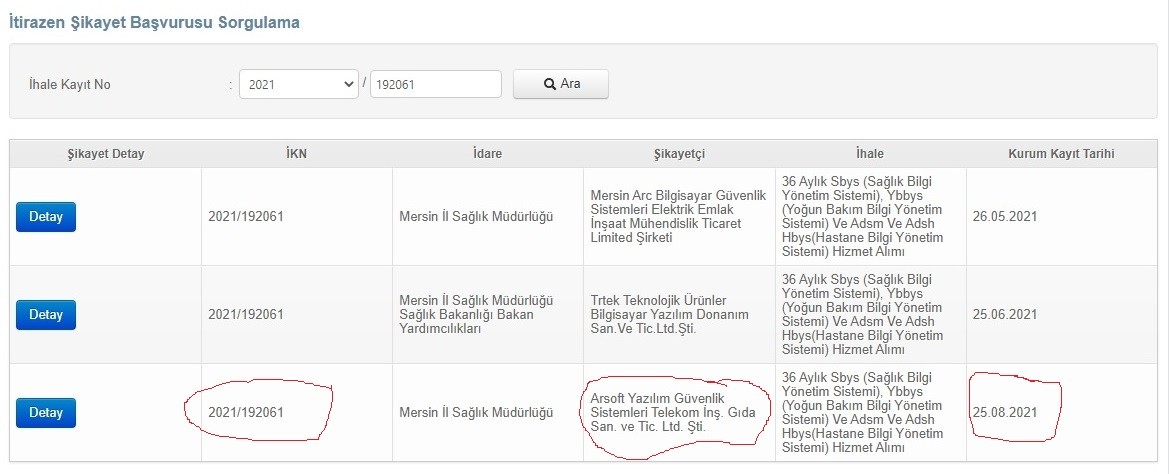This screenshot has width=1169, height=474.
Task: Click the Ara search button
Action: coord(561,84)
